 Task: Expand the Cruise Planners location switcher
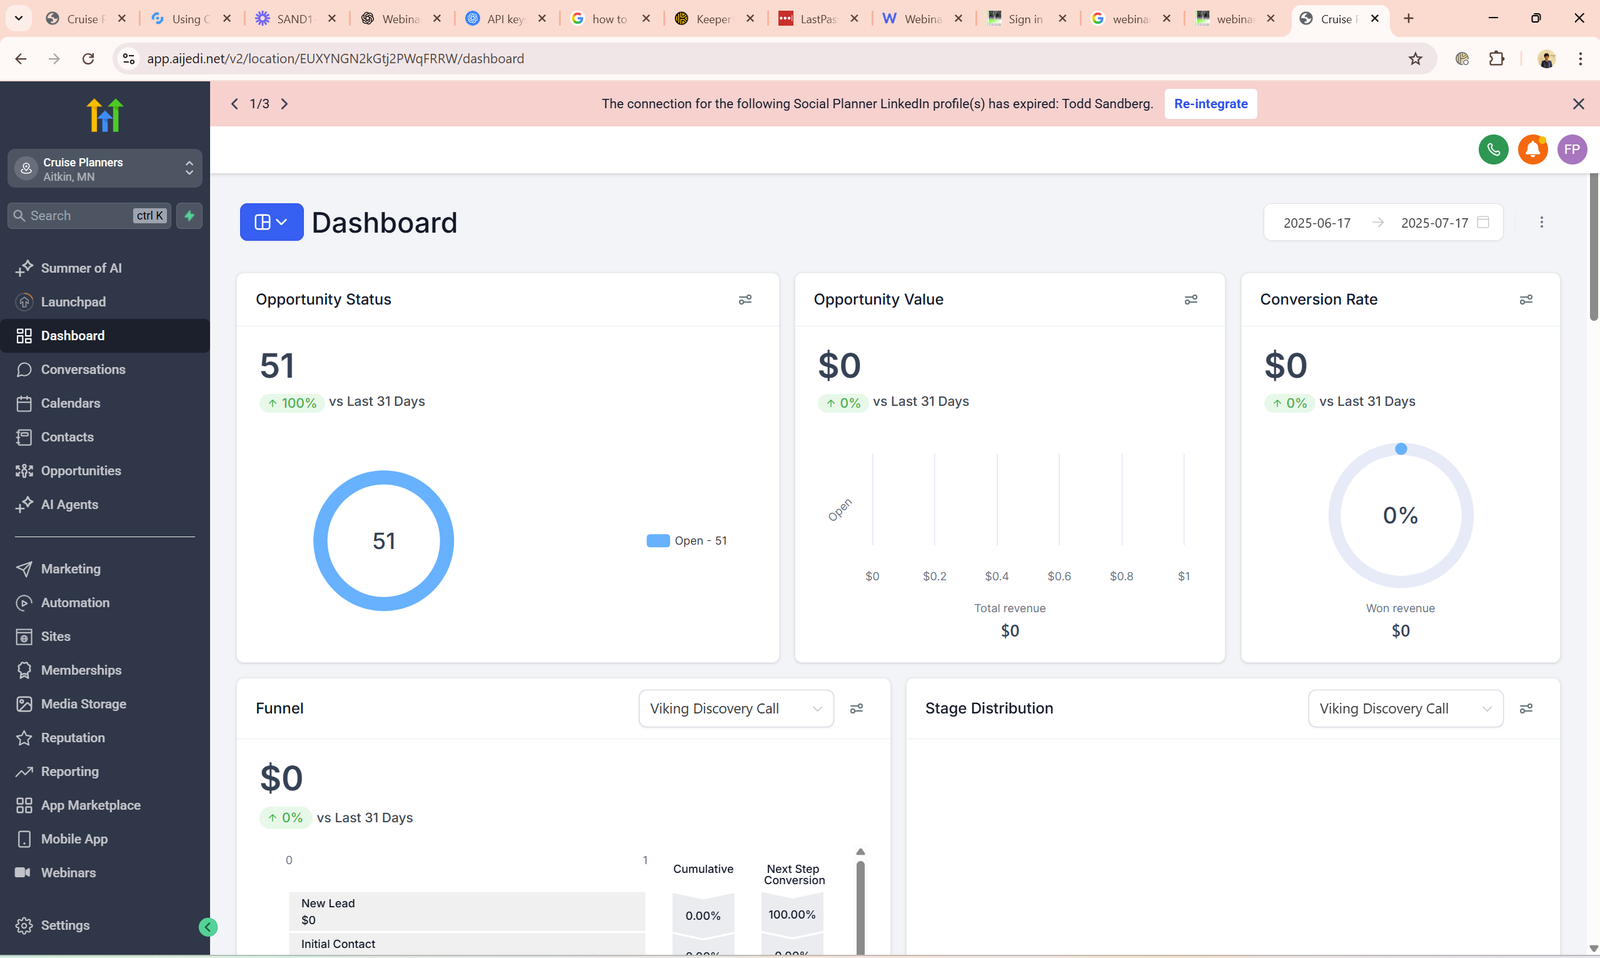(x=105, y=169)
